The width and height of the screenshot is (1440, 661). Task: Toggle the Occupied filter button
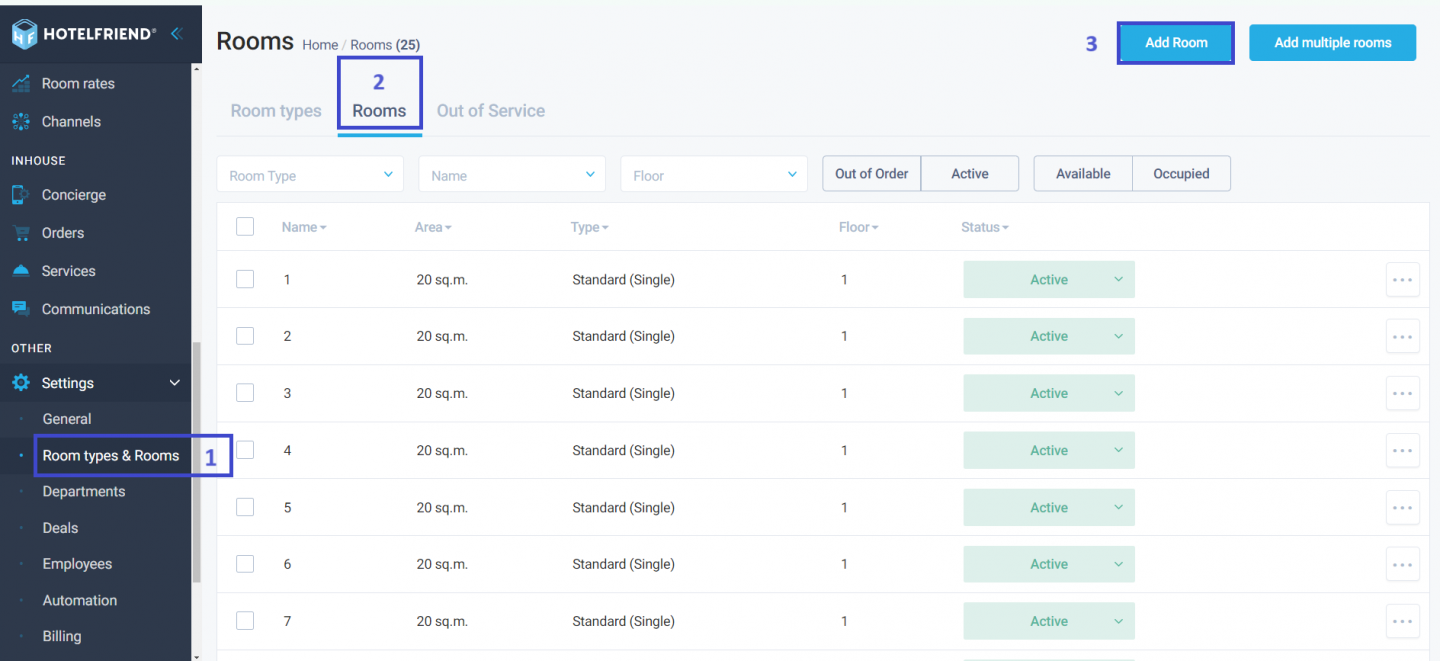point(1181,174)
